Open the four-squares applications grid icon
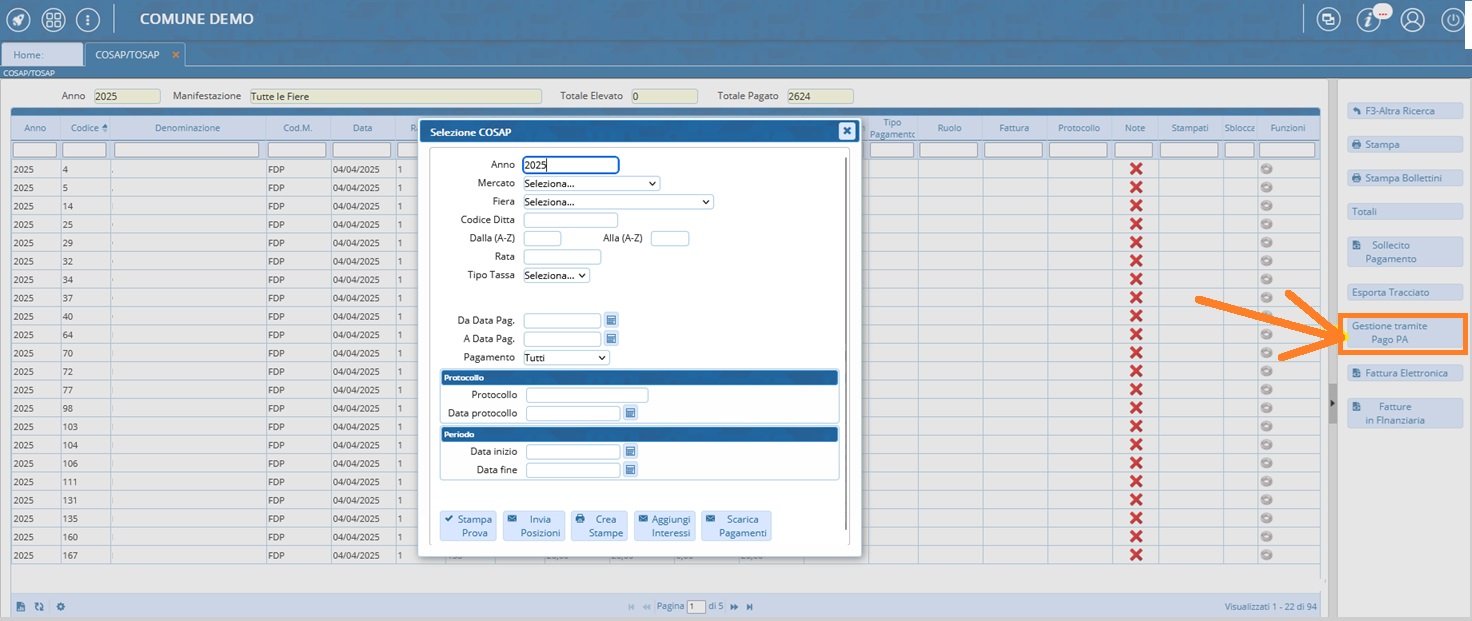The width and height of the screenshot is (1472, 621). pos(54,19)
